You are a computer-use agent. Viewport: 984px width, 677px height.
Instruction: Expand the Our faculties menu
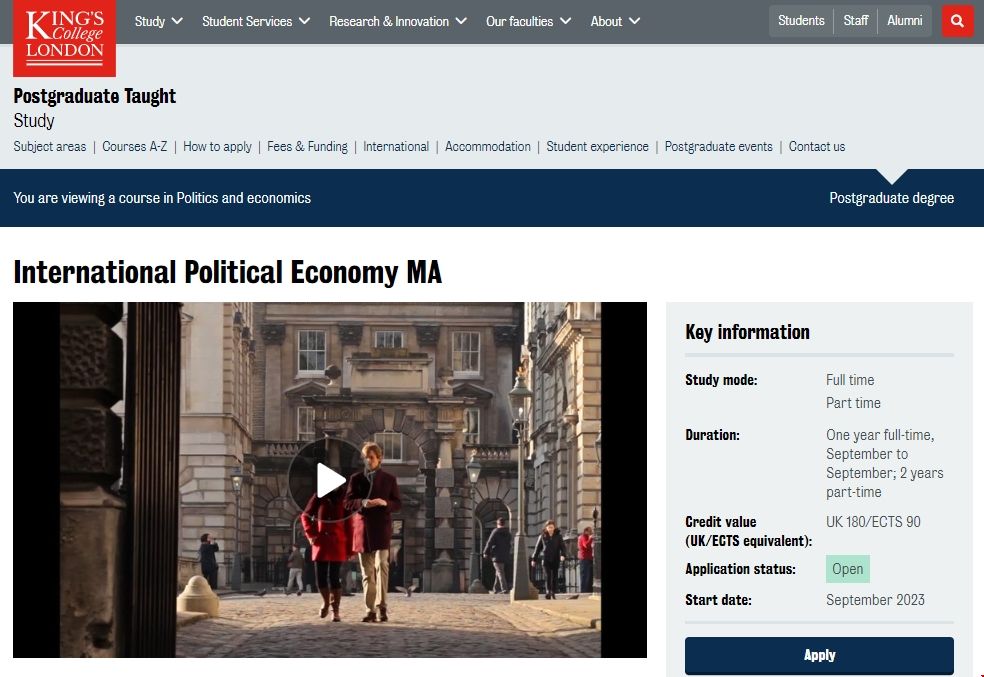528,21
